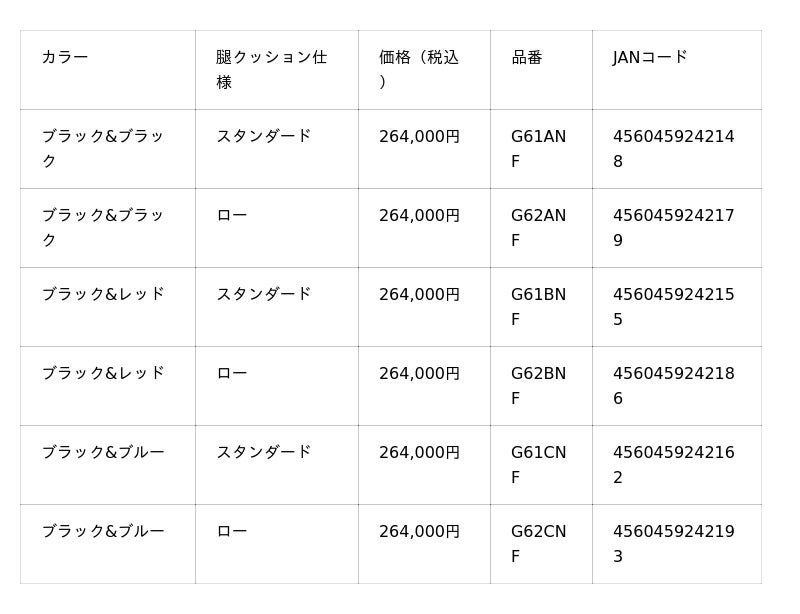Click the 腿クッション仕様 column header
Image resolution: width=800 pixels, height=614 pixels.
pos(271,70)
